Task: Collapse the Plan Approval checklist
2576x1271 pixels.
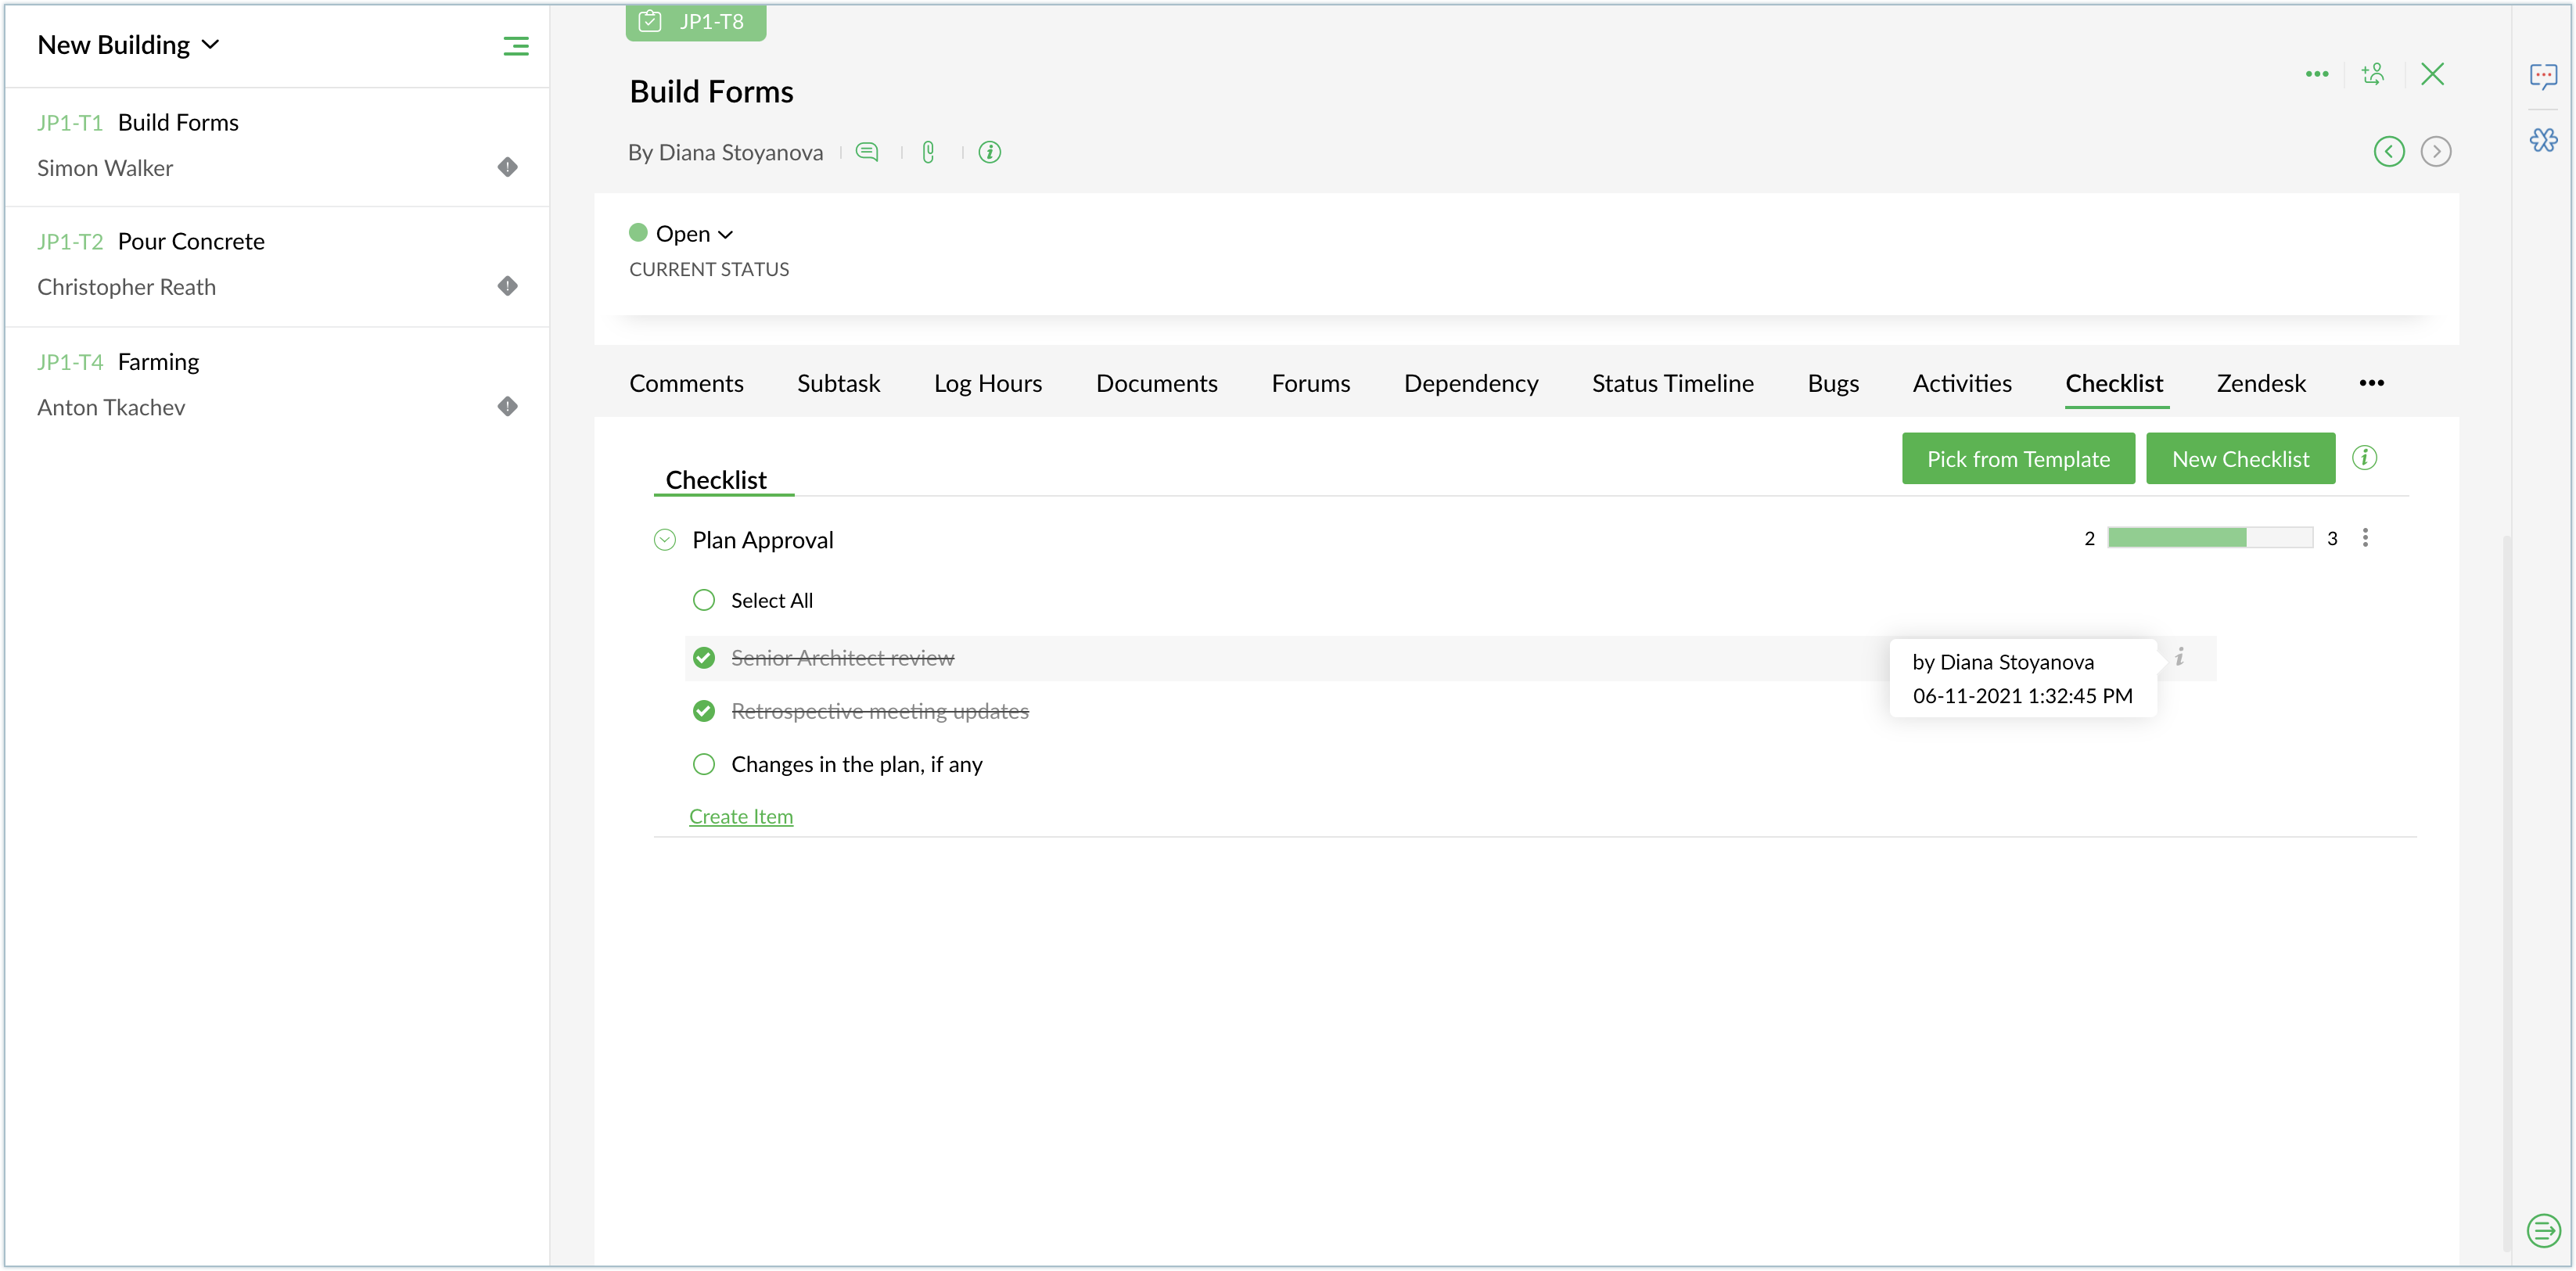Action: [665, 540]
